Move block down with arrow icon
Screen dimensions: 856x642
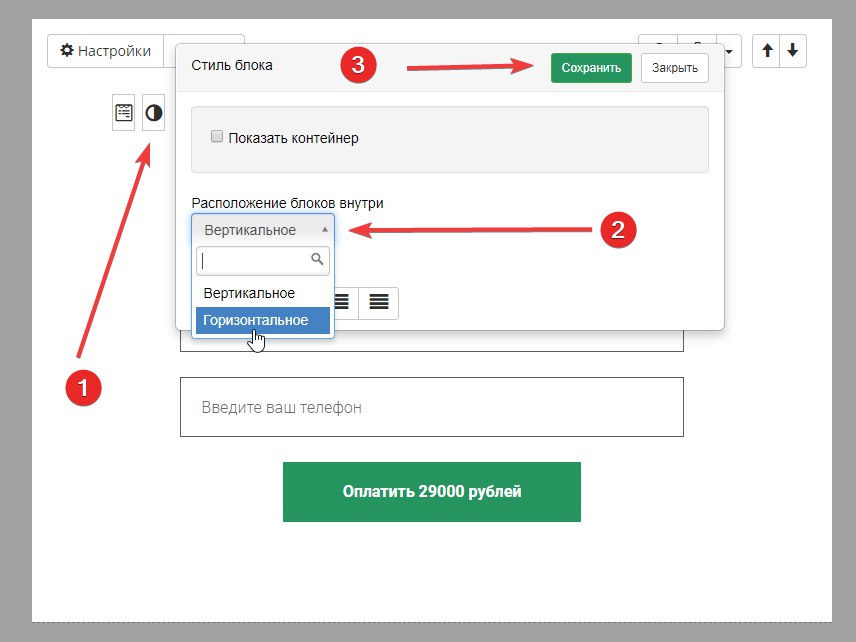[793, 51]
